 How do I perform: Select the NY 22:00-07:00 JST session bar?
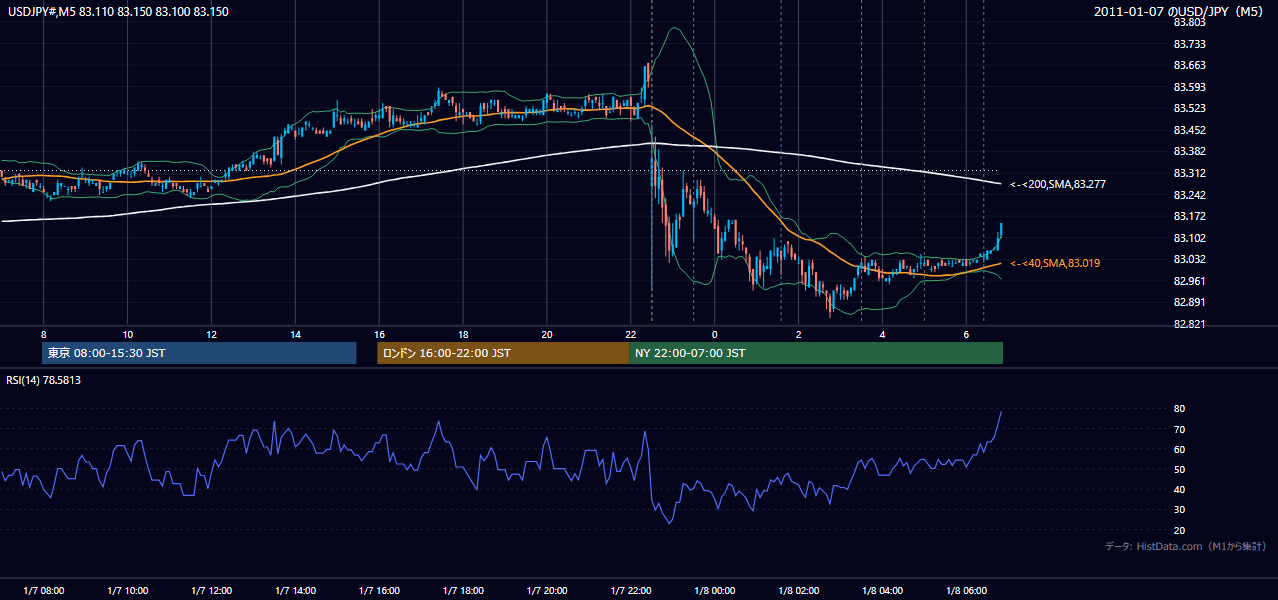[x=816, y=353]
